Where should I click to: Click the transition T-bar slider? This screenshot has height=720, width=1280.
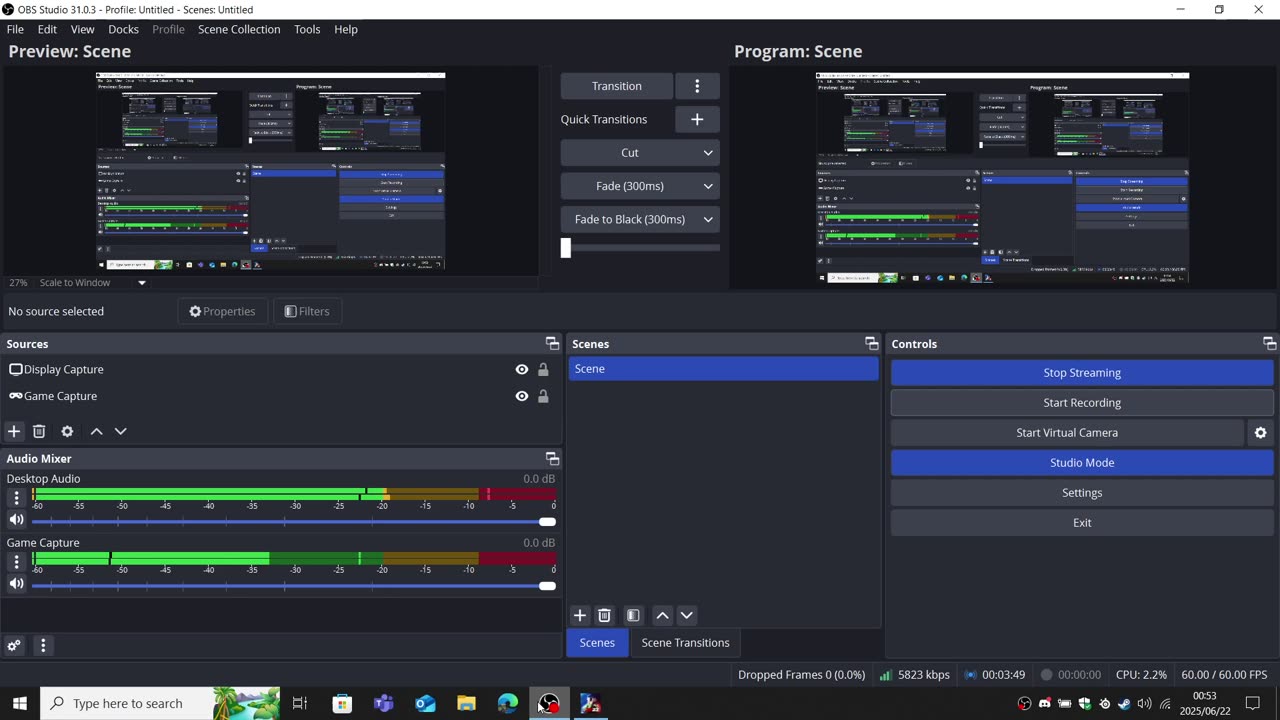(x=640, y=248)
